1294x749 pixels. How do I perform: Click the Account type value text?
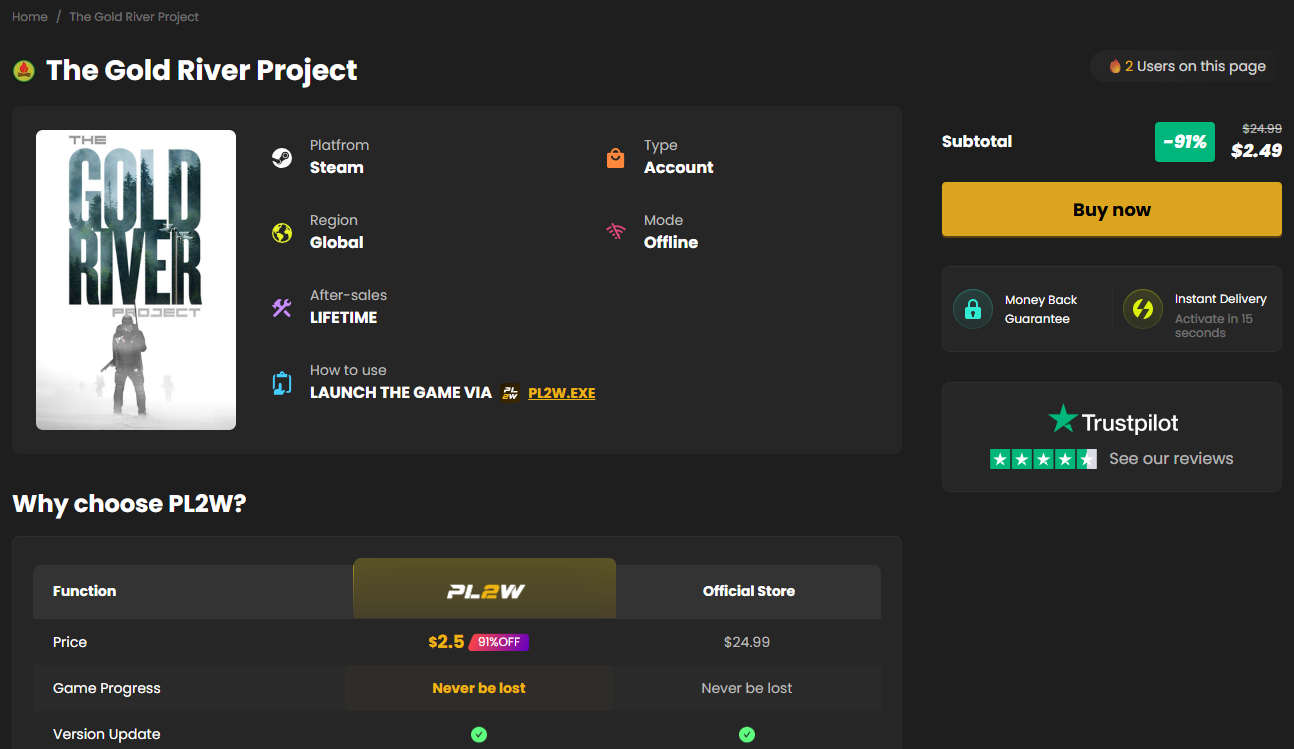679,168
